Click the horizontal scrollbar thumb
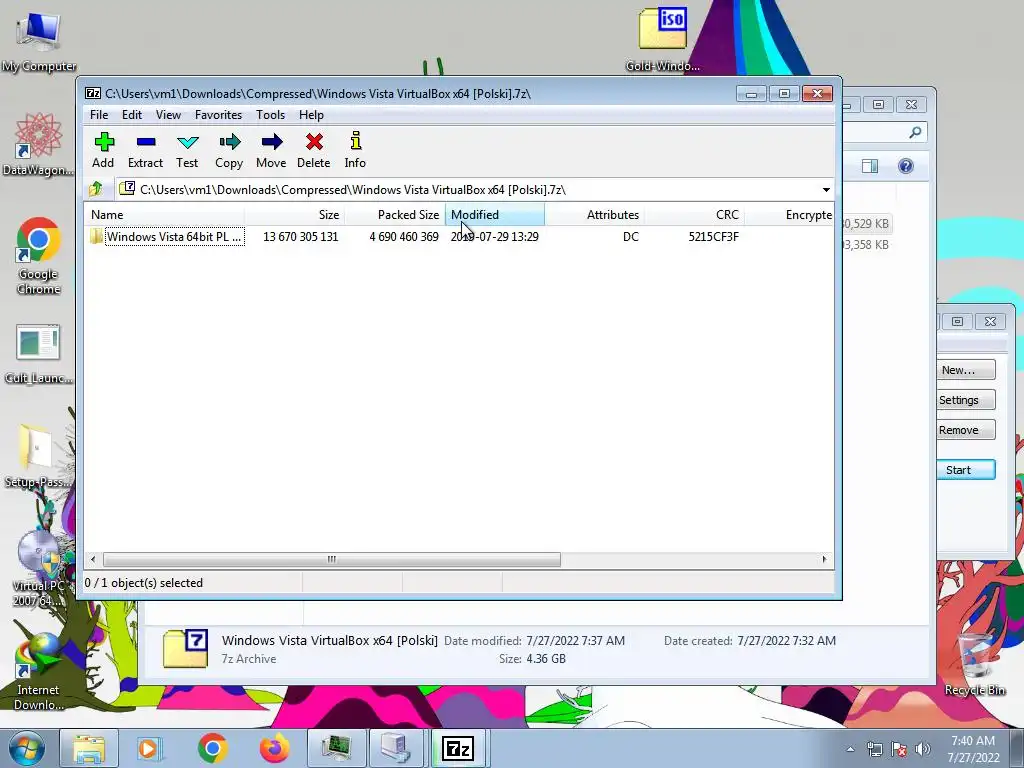The height and width of the screenshot is (768, 1024). tap(332, 560)
